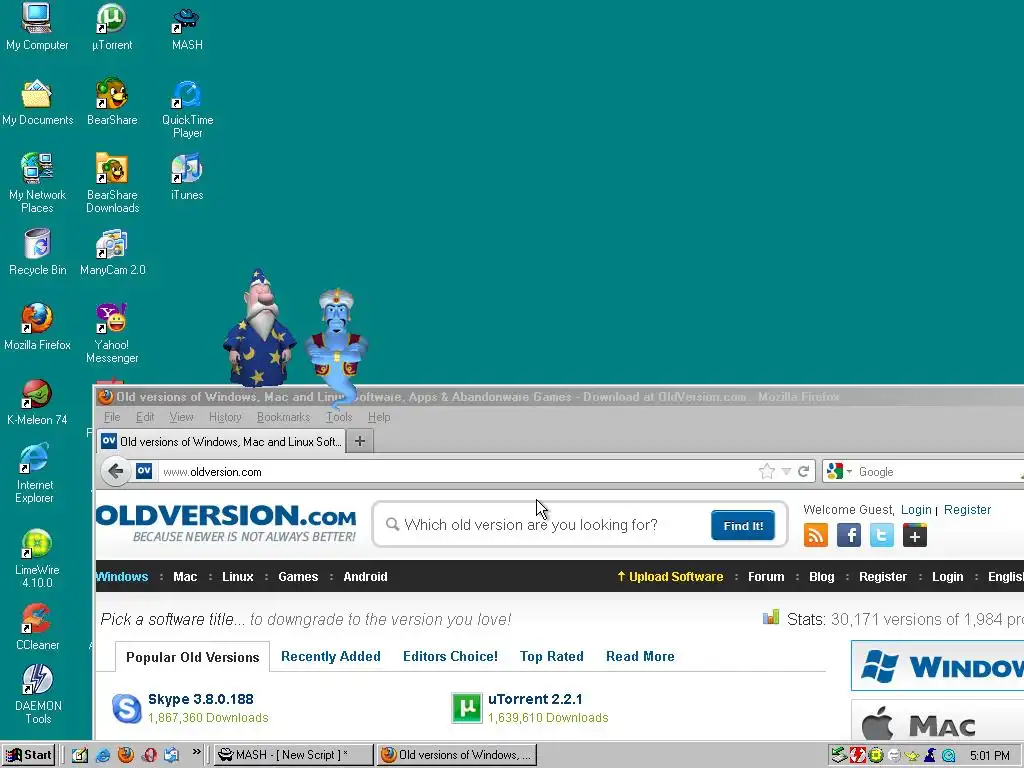Click the OLDVERSION.com site logo

tap(226, 522)
